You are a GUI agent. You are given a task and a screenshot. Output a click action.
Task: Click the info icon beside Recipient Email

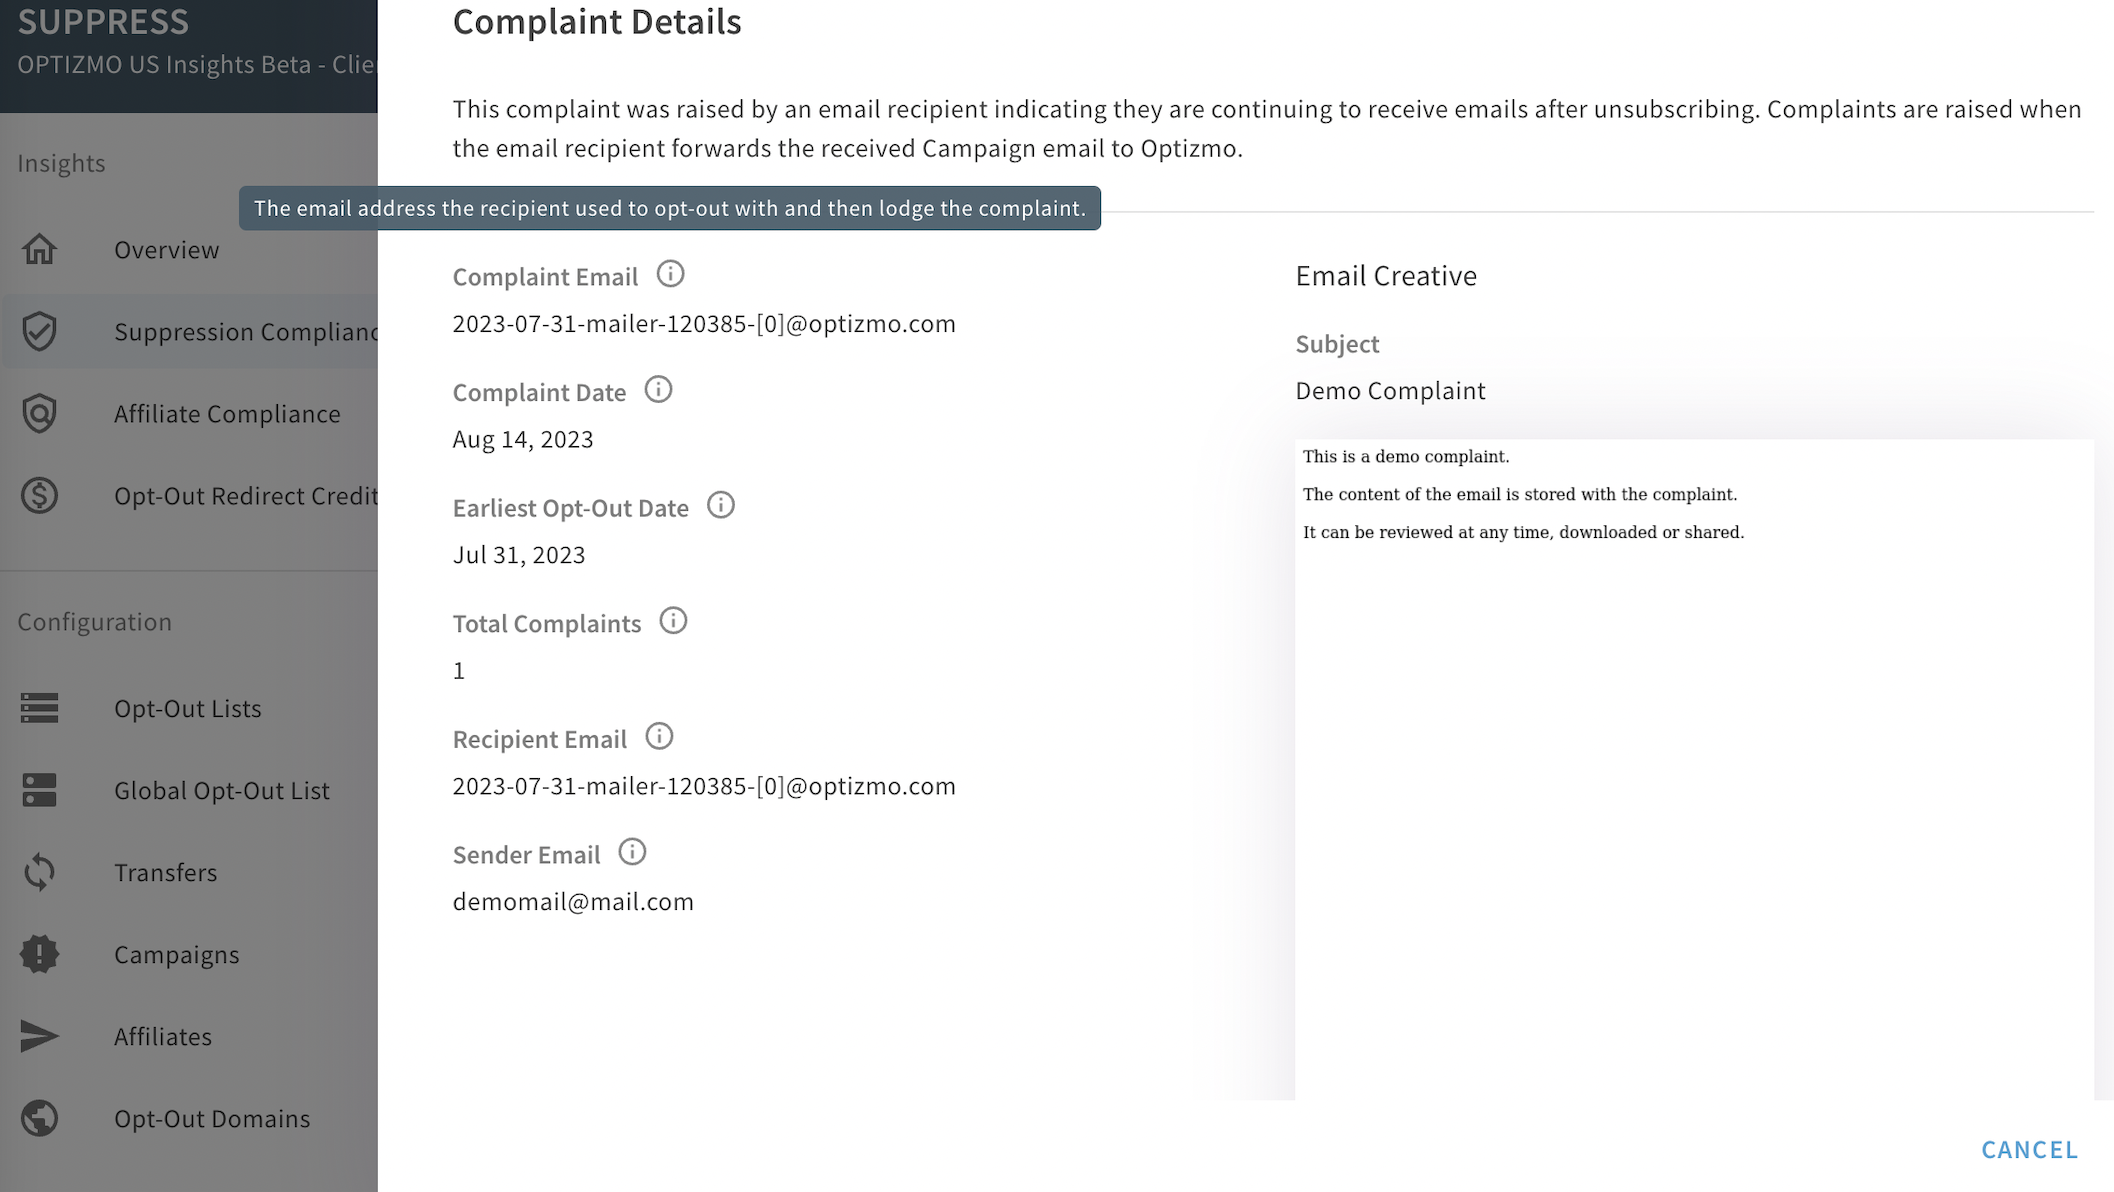click(659, 737)
